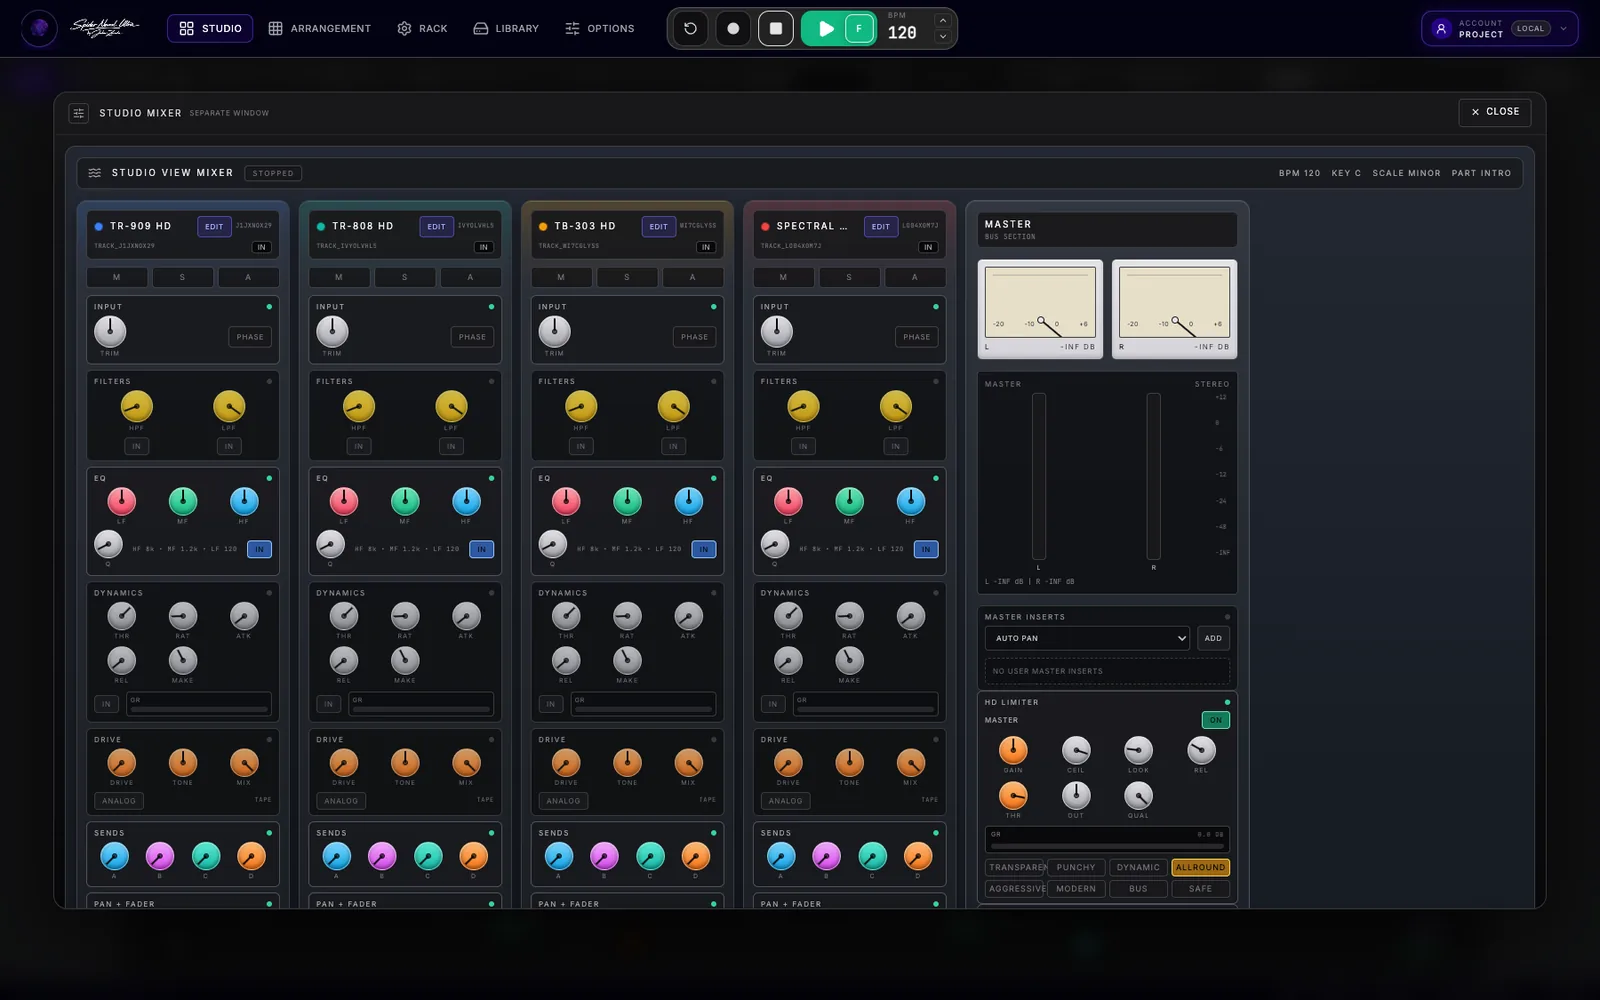
Task: Toggle Phase on the Spectral input
Action: point(916,337)
